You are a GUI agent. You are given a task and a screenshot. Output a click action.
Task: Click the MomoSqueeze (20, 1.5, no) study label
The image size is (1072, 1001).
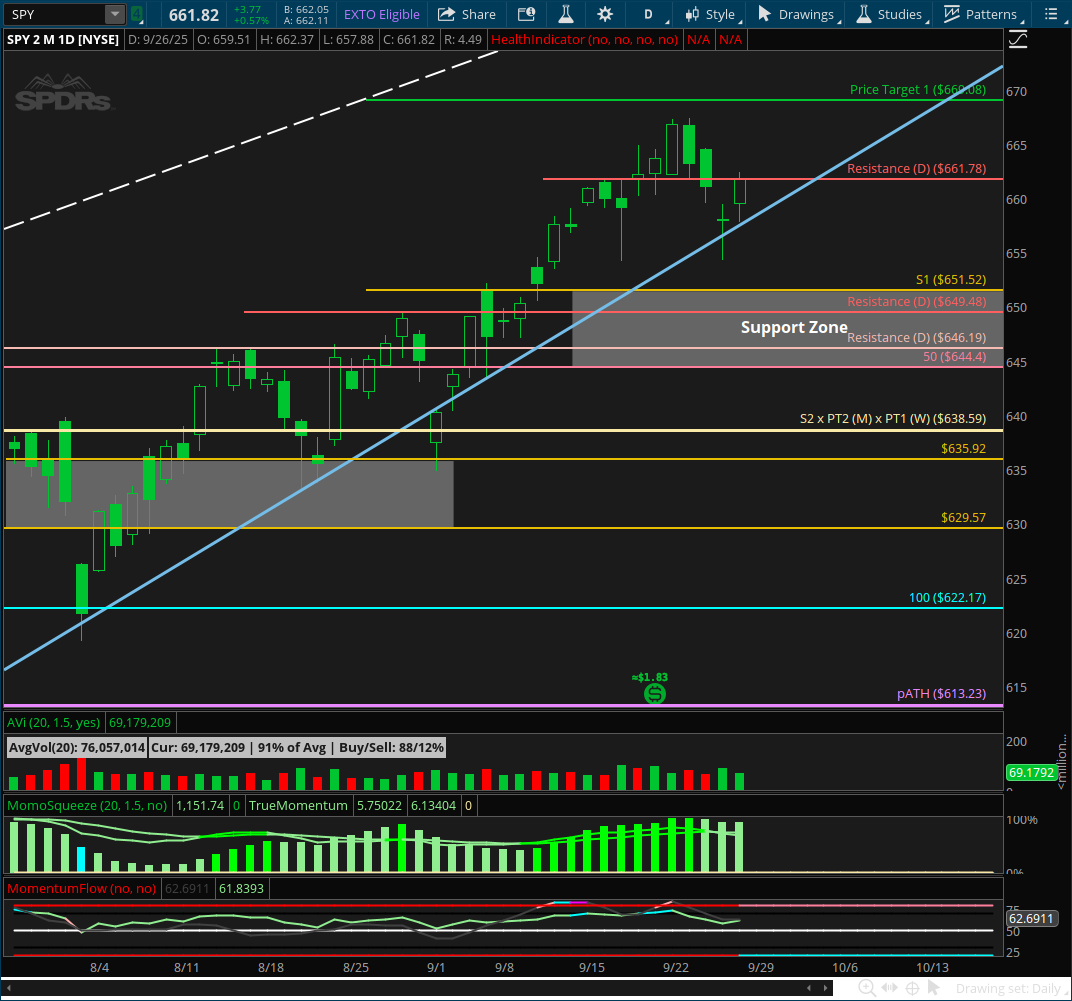[87, 805]
